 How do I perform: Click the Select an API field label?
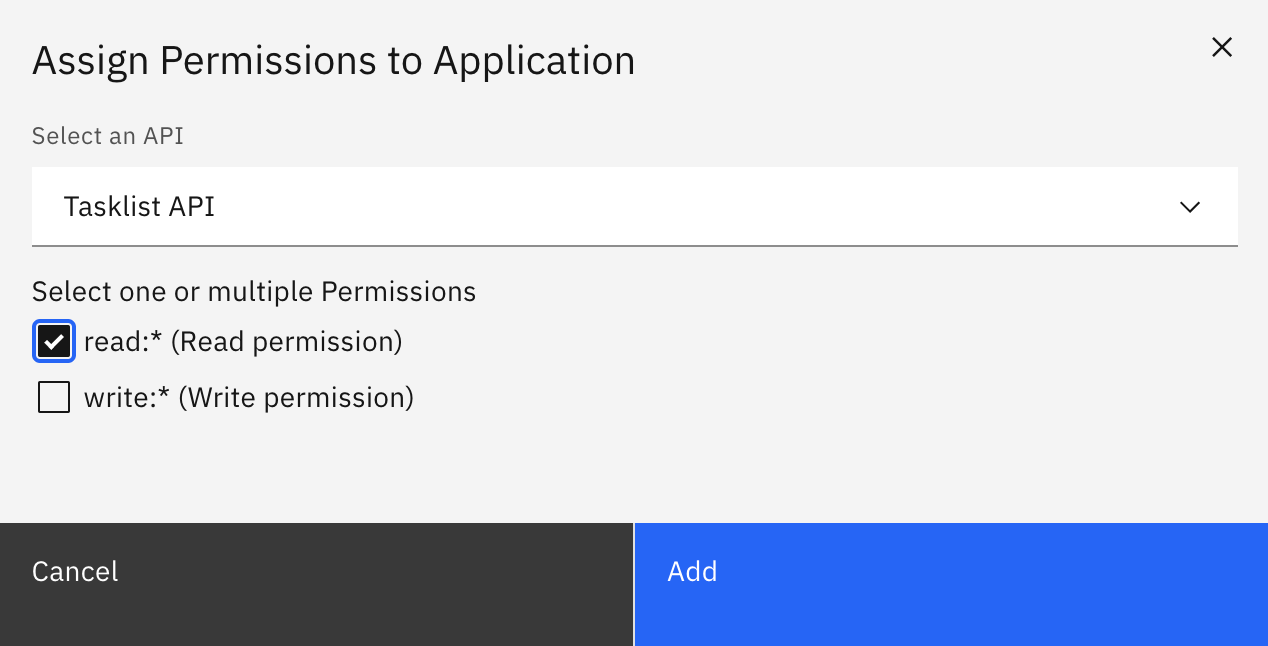[x=107, y=135]
